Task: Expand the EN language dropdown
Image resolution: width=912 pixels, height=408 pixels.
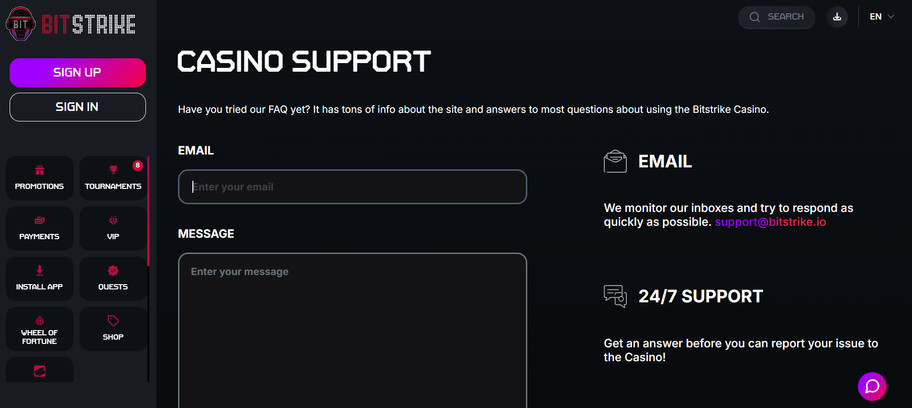Action: (x=881, y=17)
